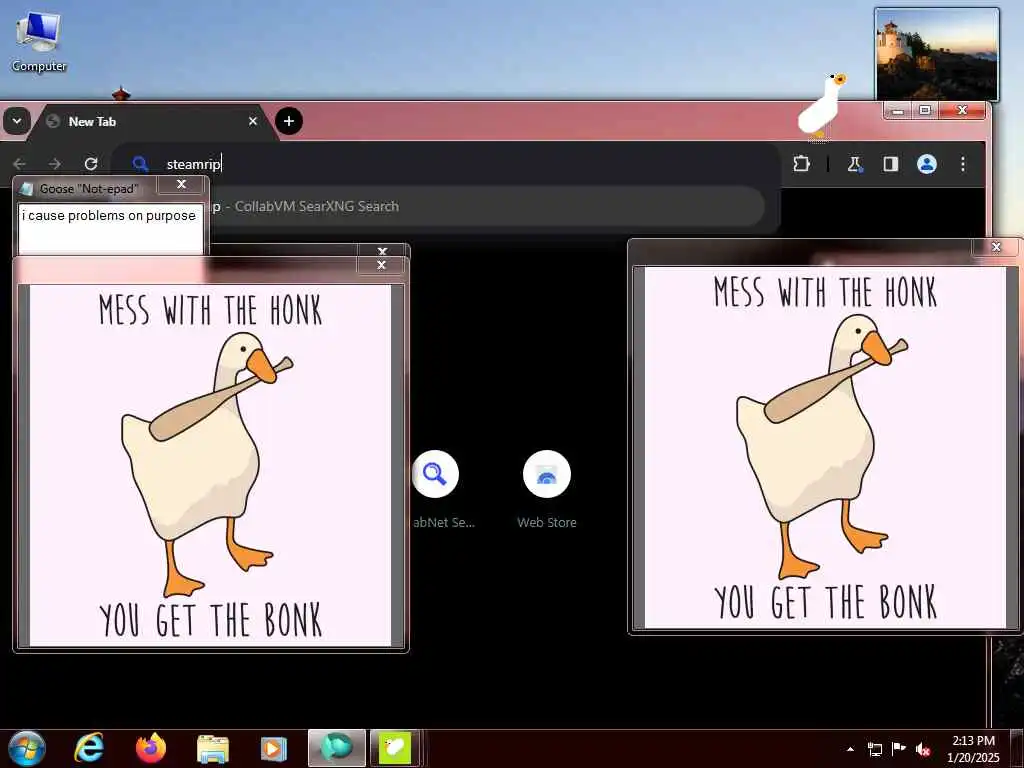1024x768 pixels.
Task: Open a new browser tab with plus button
Action: tap(289, 121)
